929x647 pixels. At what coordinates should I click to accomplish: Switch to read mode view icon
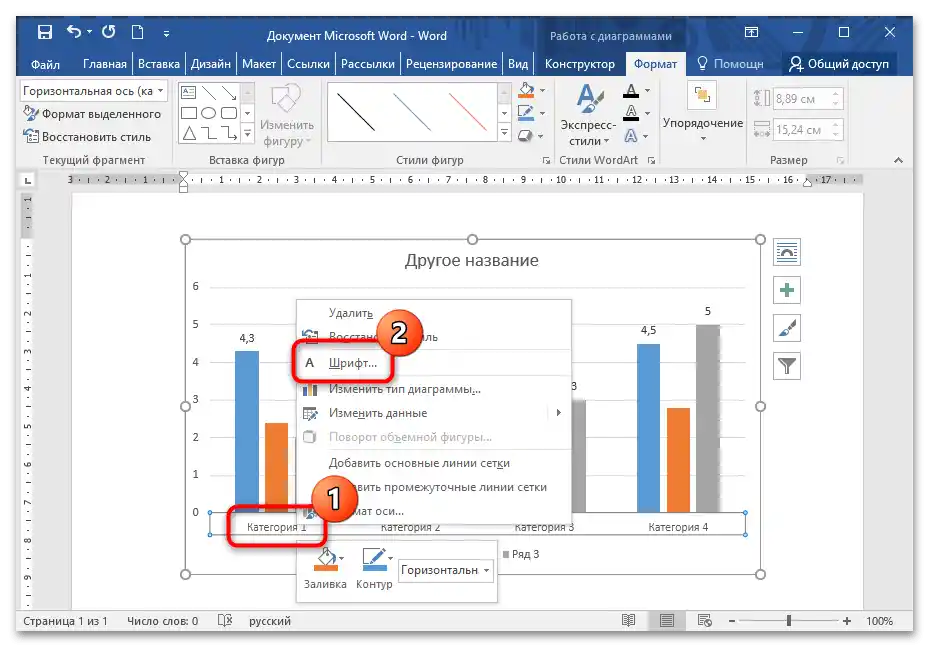628,620
